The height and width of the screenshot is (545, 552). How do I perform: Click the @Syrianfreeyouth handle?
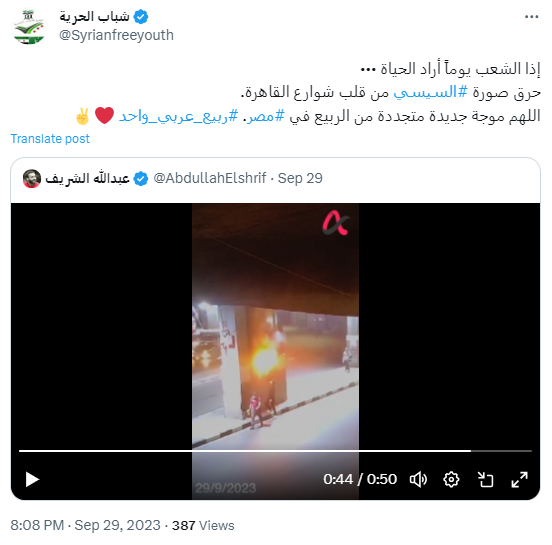click(x=116, y=35)
